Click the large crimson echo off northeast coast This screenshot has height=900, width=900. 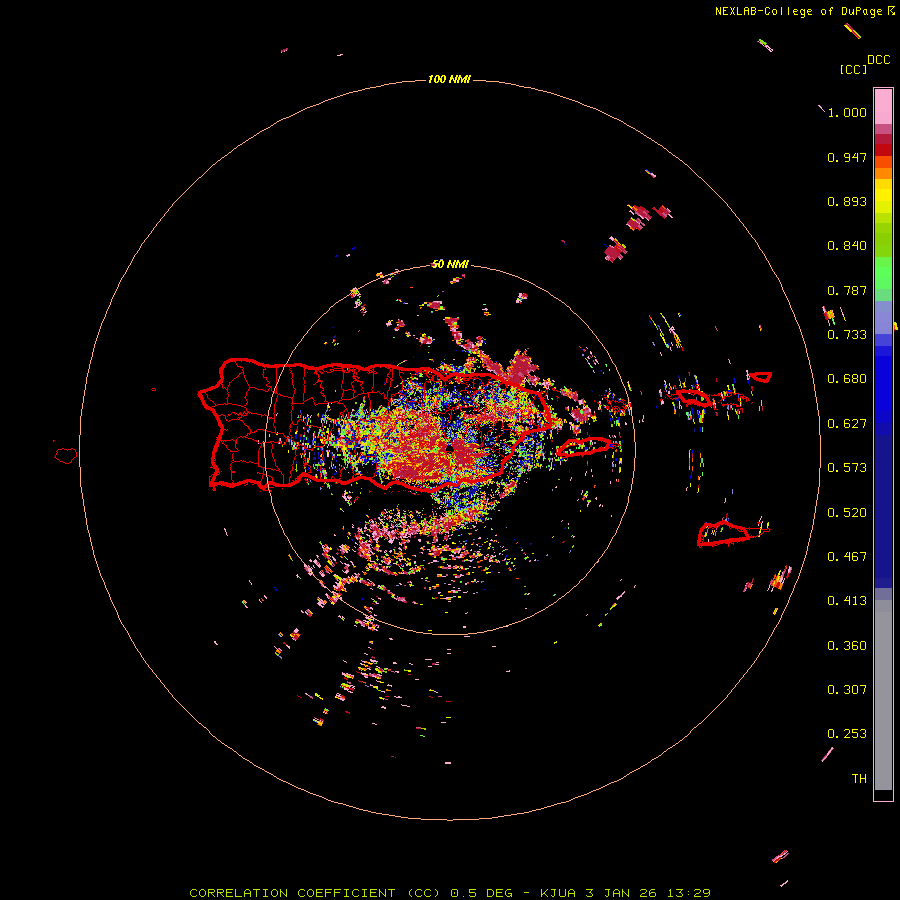pyautogui.click(x=522, y=368)
